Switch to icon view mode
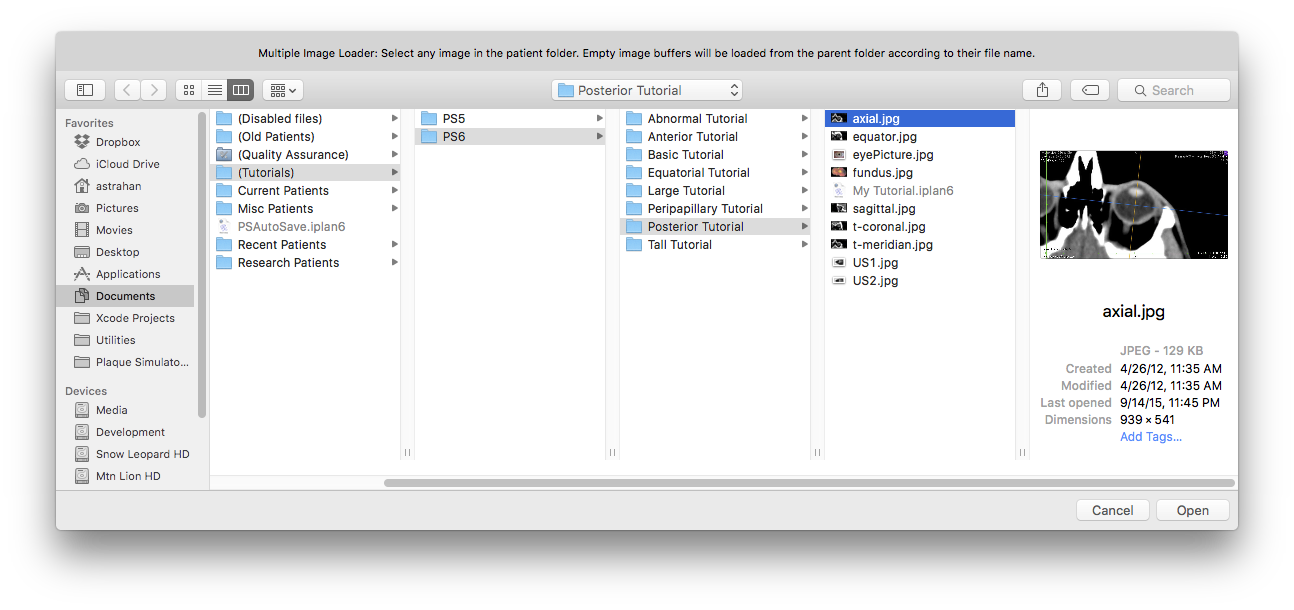 (x=188, y=90)
